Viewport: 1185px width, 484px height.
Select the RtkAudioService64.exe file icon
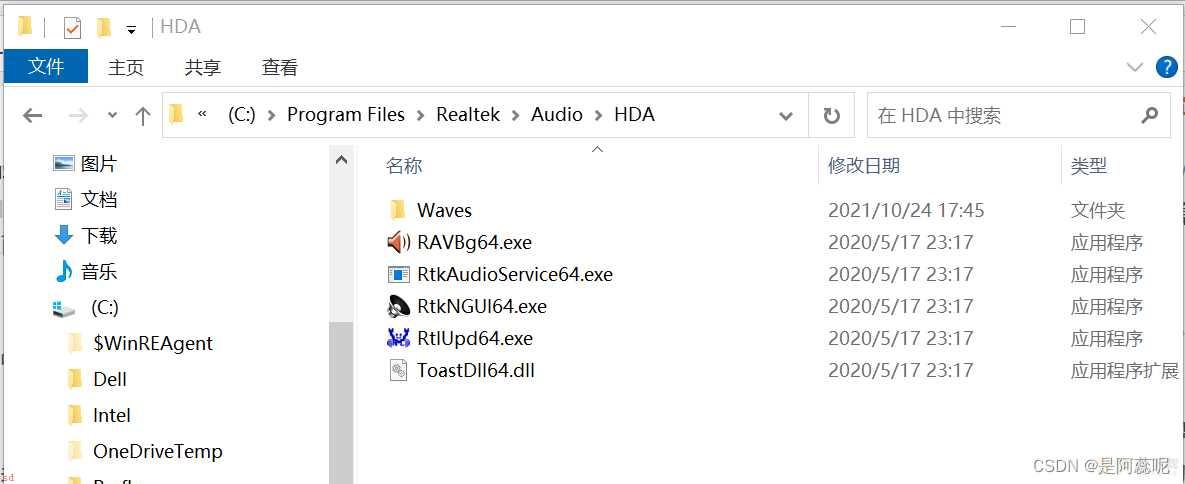pyautogui.click(x=398, y=275)
